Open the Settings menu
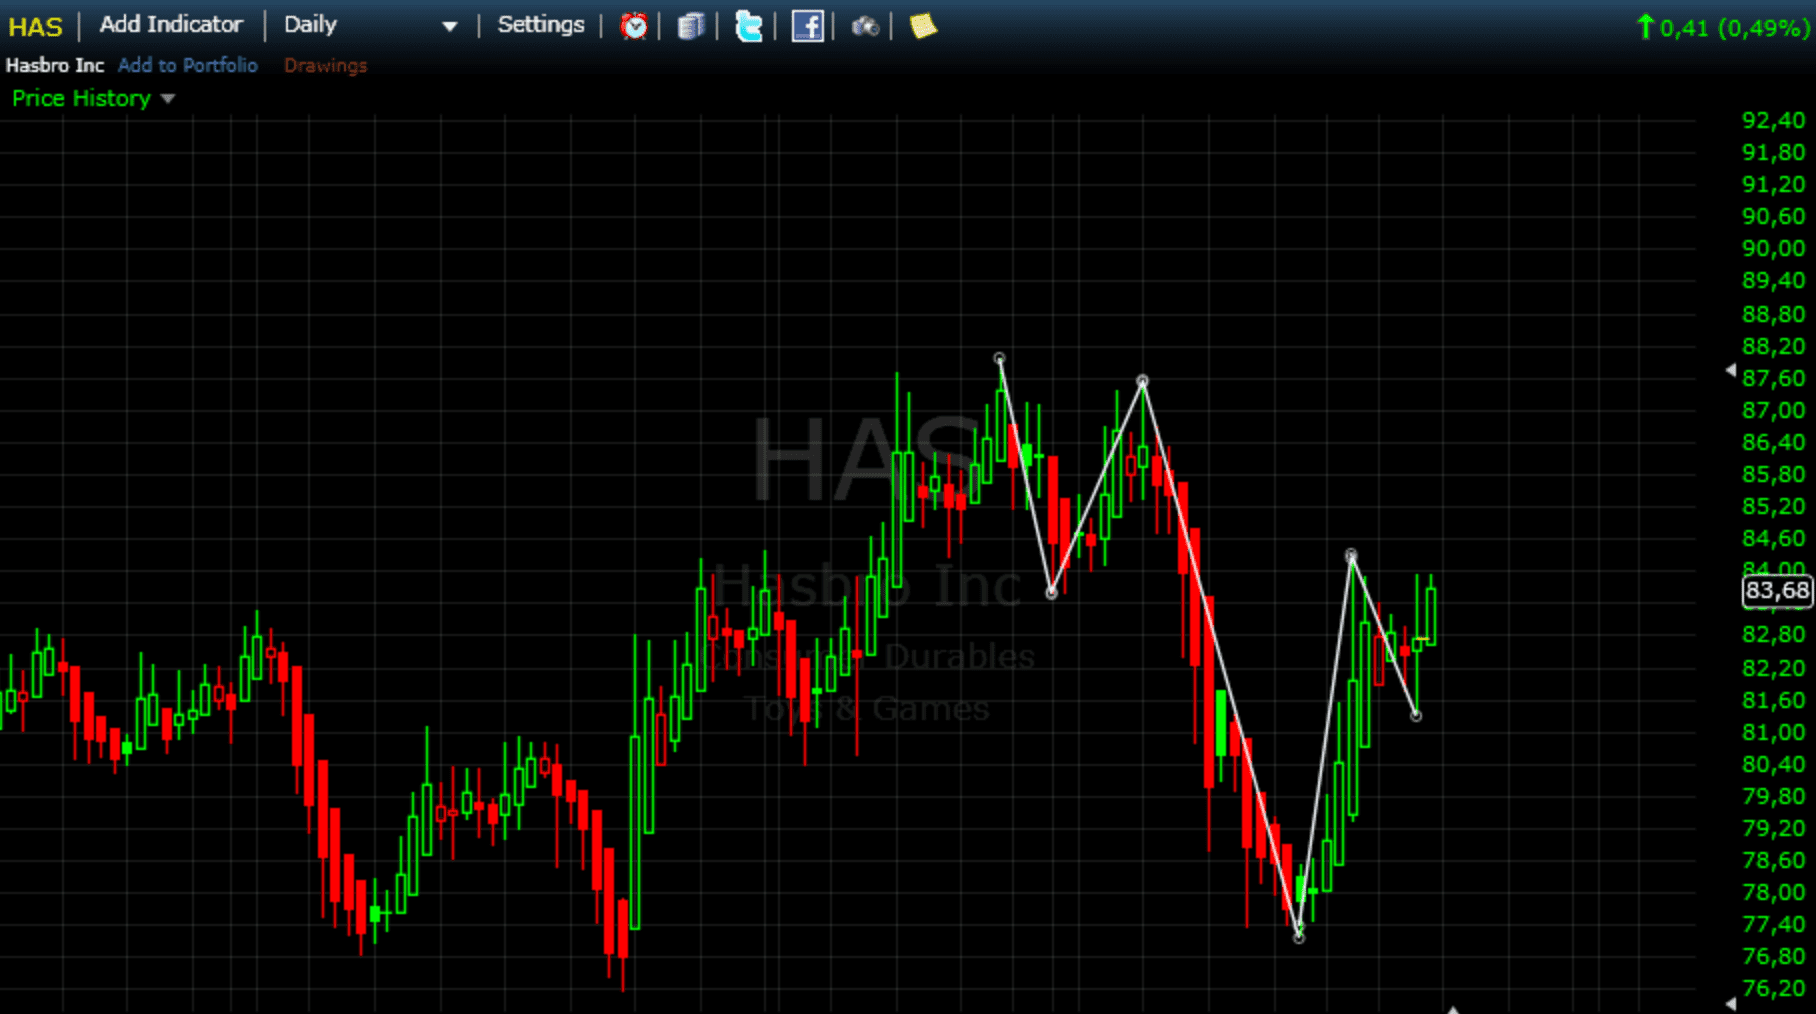 pyautogui.click(x=541, y=25)
